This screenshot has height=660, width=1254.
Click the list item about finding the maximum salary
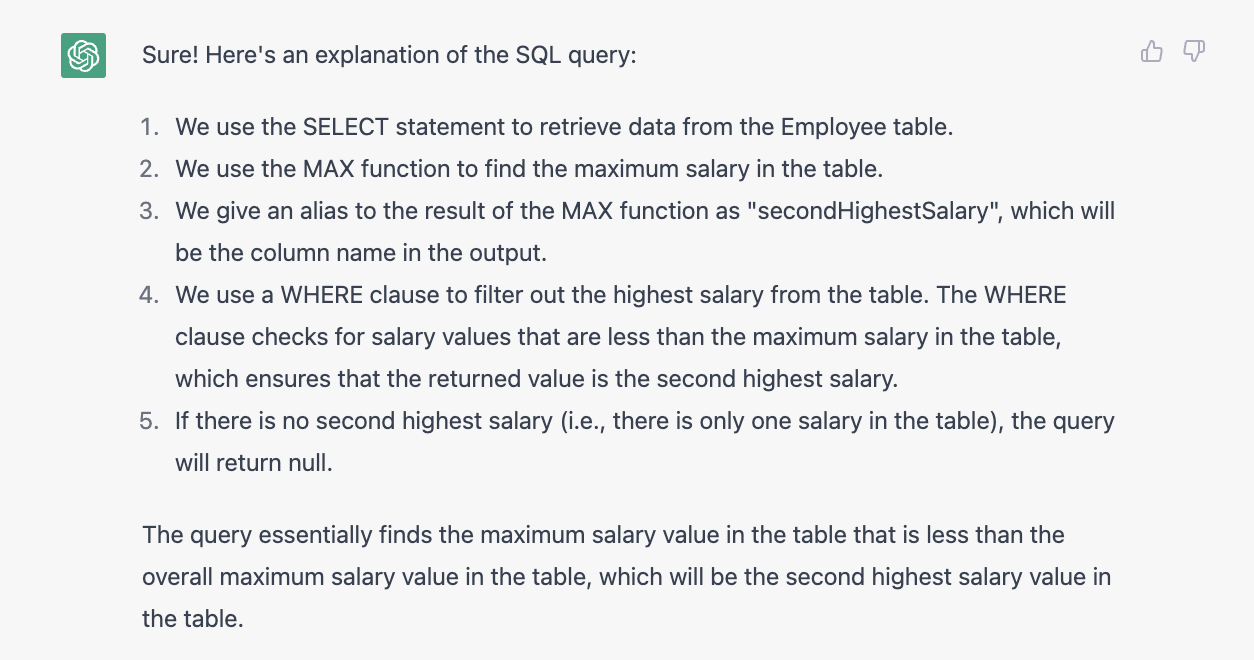529,169
